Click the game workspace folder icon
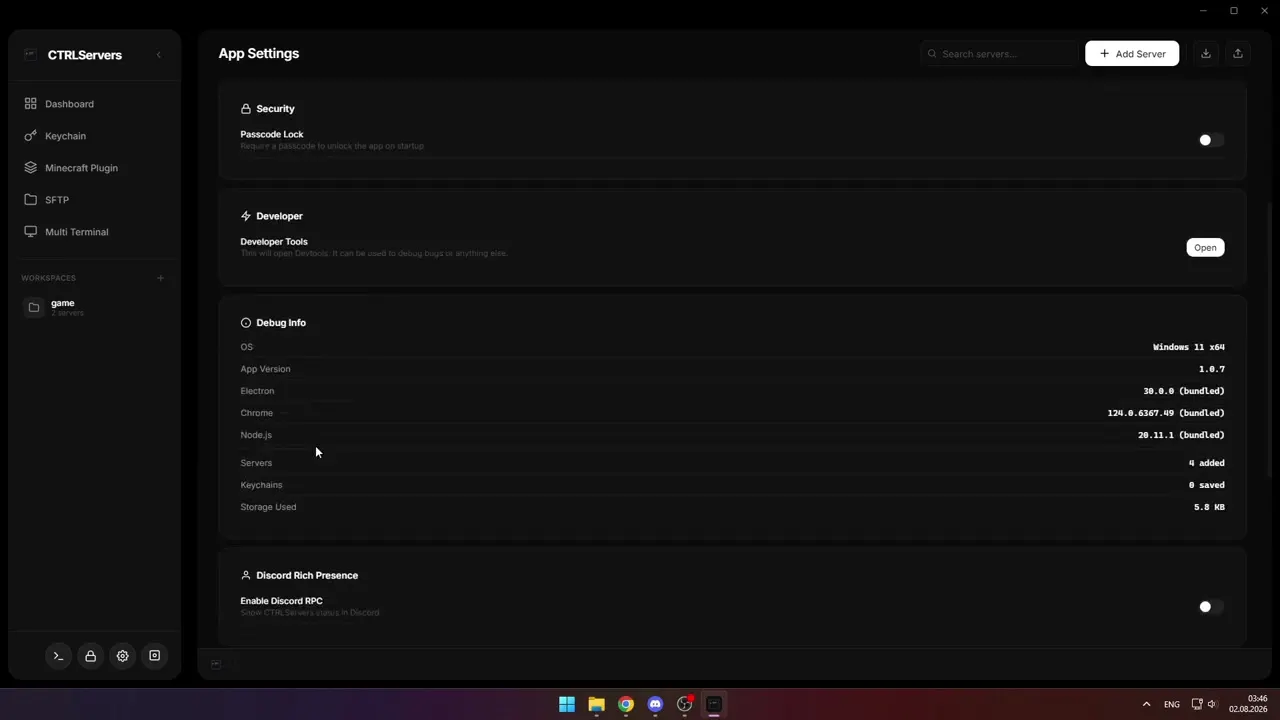The width and height of the screenshot is (1280, 720). tap(34, 307)
